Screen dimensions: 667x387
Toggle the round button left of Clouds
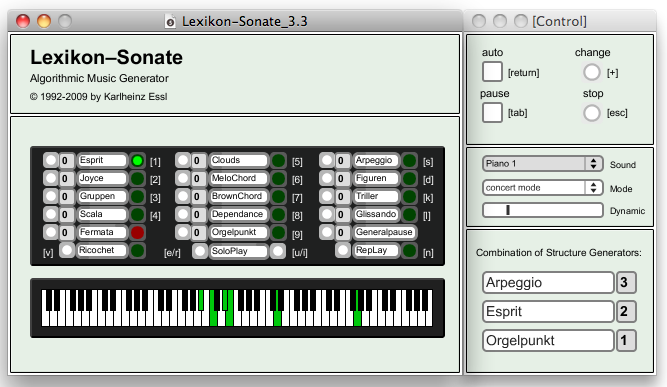point(182,160)
